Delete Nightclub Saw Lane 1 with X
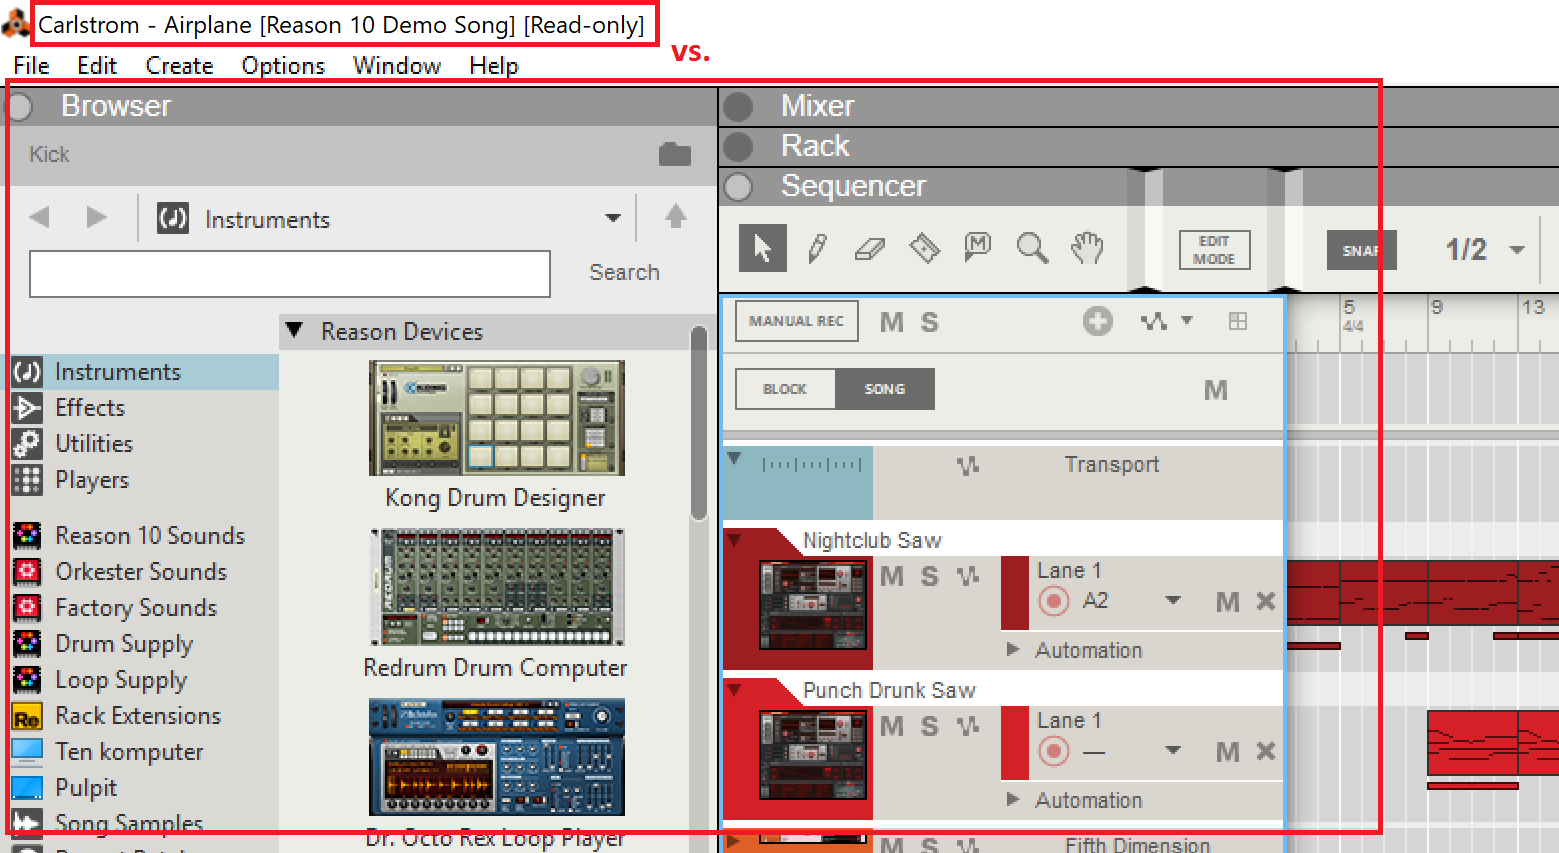The width and height of the screenshot is (1559, 853). [x=1266, y=601]
